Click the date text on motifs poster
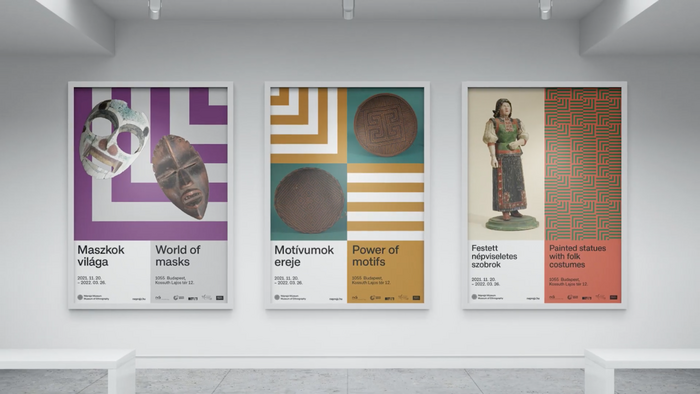The image size is (700, 394). pyautogui.click(x=288, y=280)
